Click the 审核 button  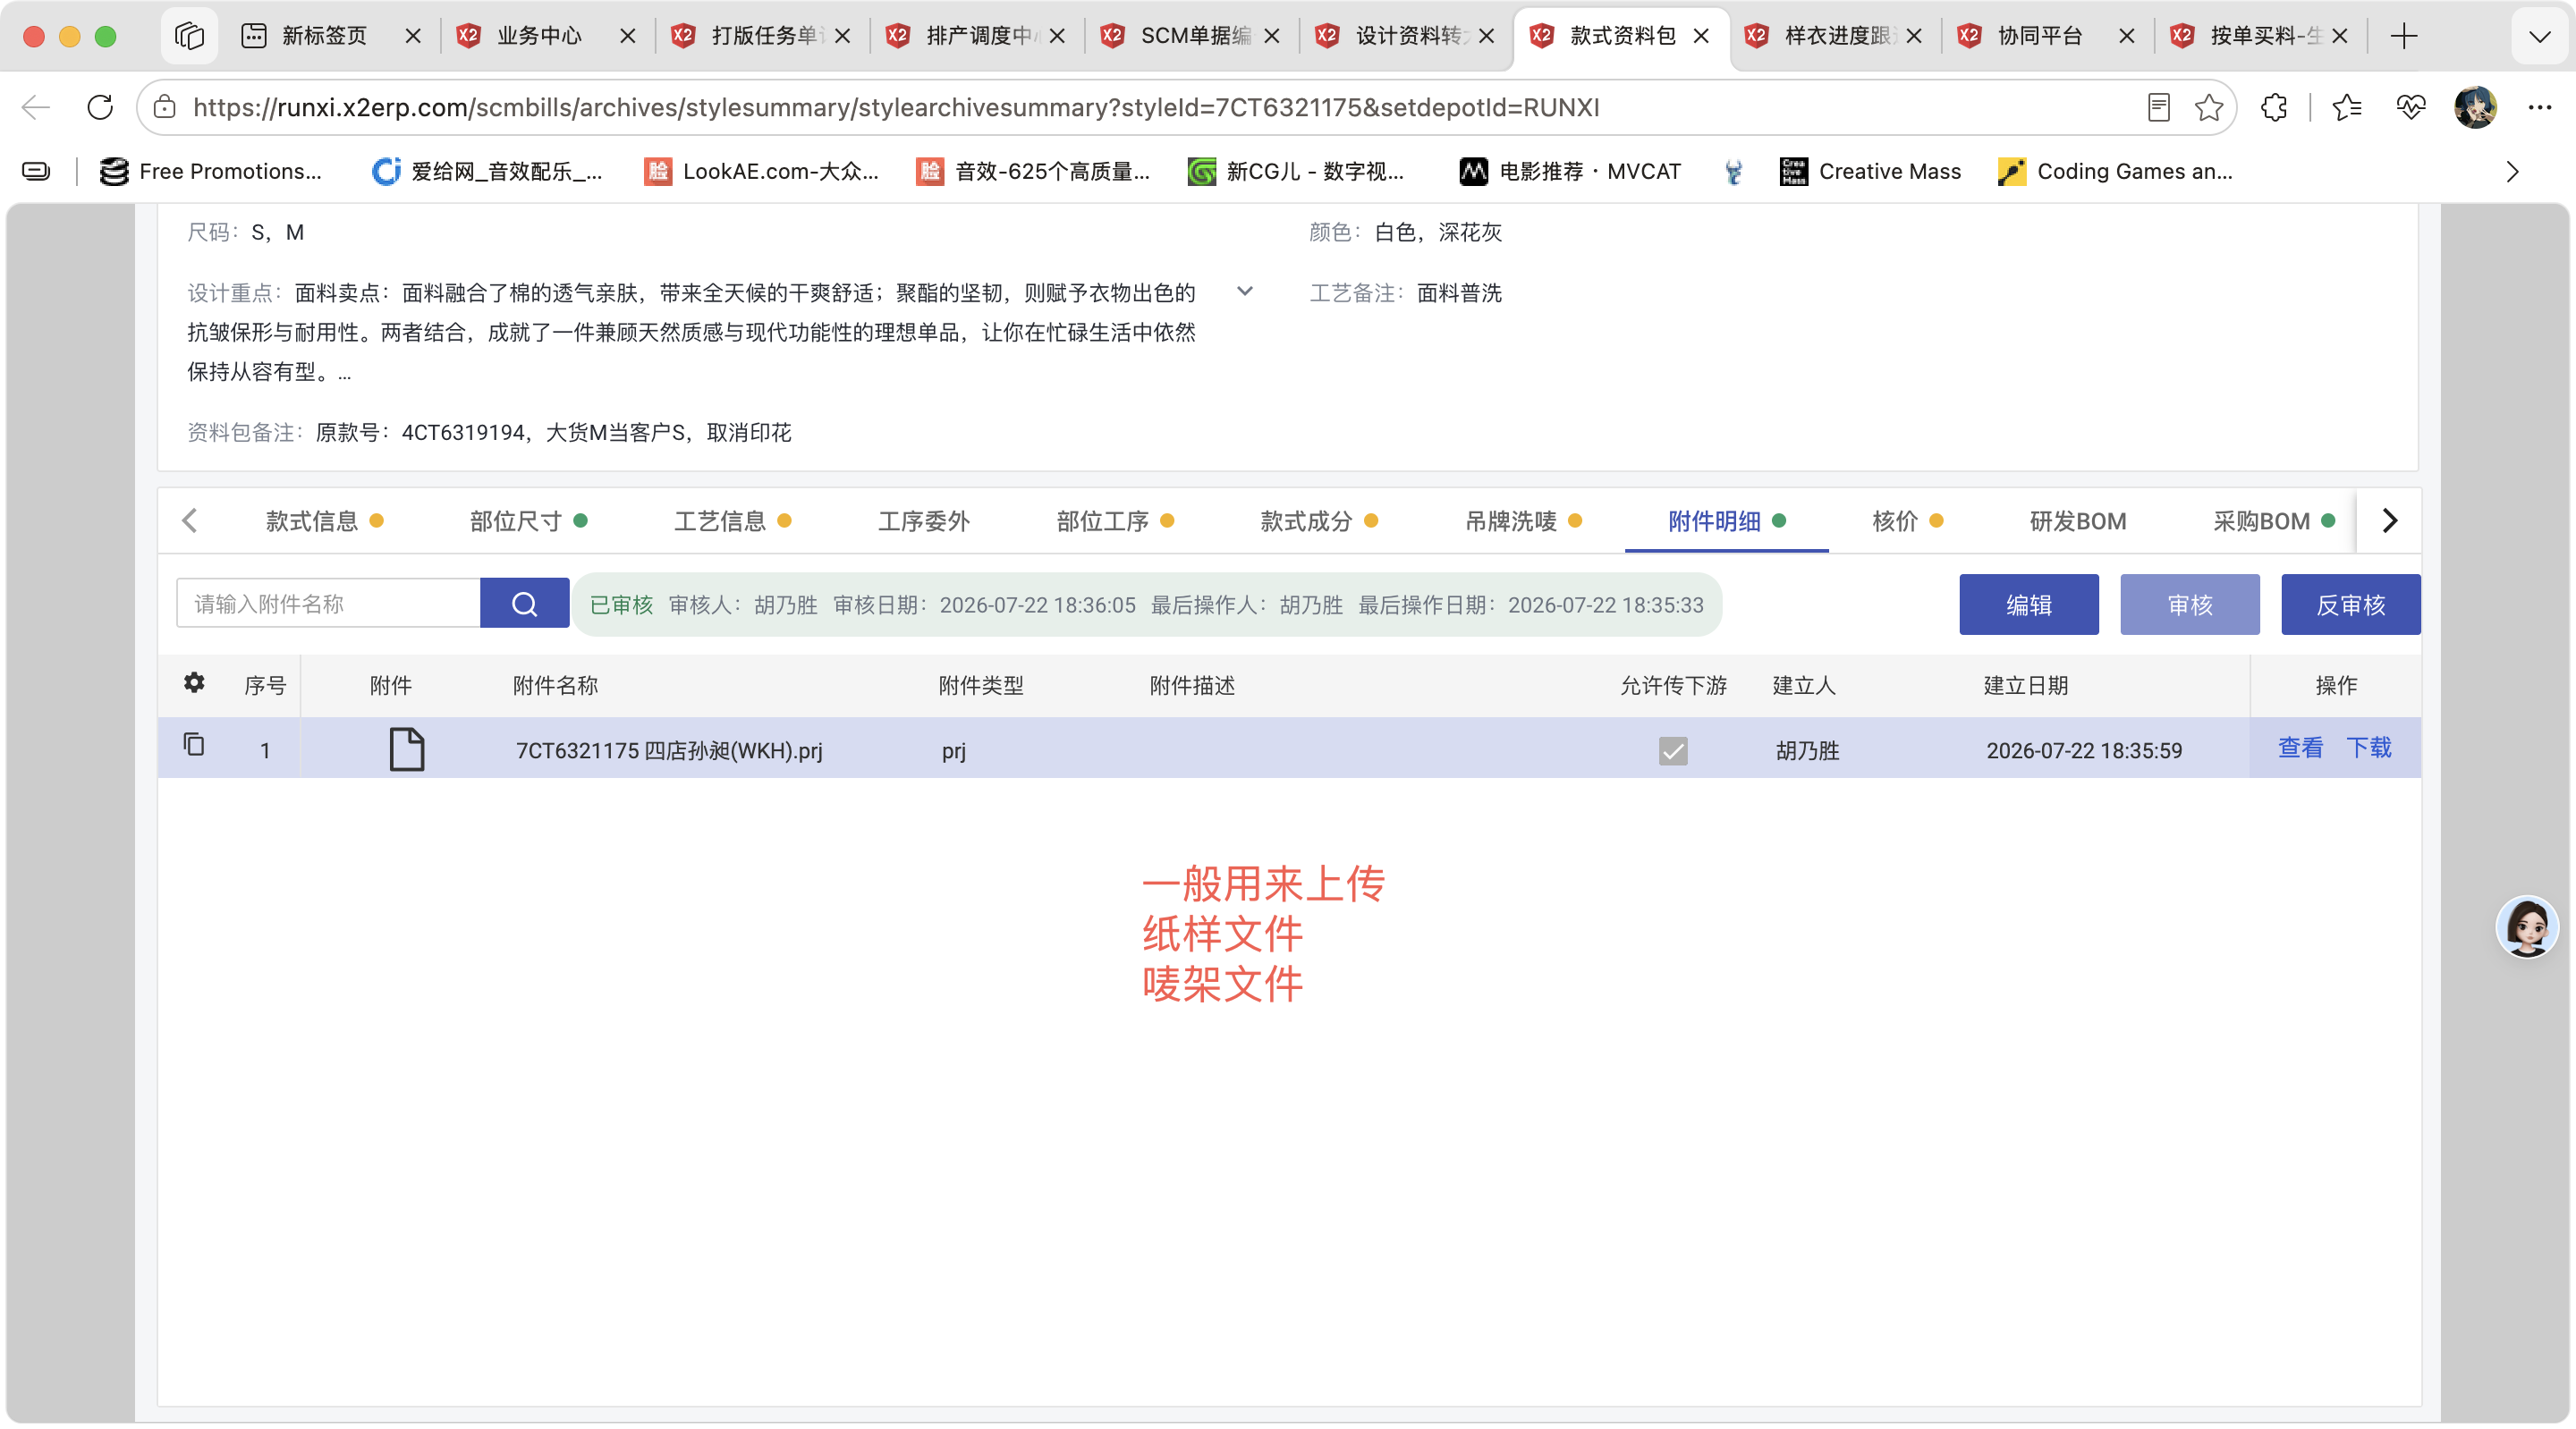point(2189,604)
